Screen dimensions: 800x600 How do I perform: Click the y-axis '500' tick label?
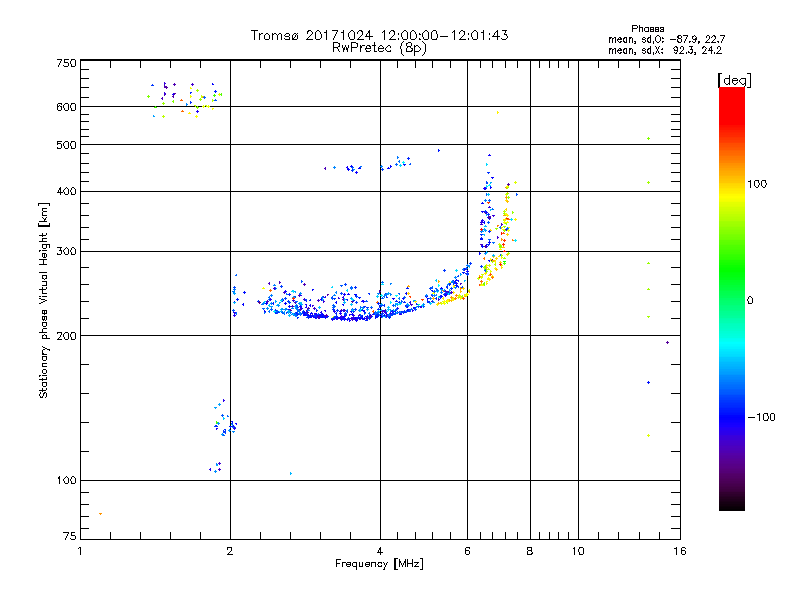(x=66, y=145)
